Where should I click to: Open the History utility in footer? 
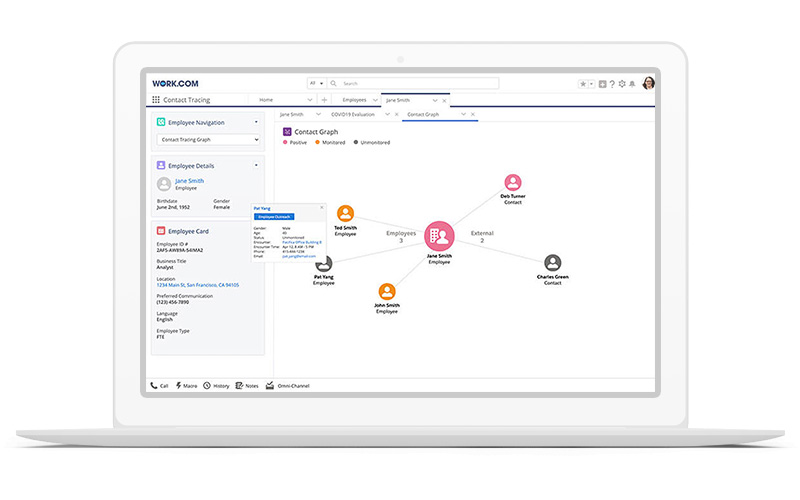pyautogui.click(x=216, y=386)
